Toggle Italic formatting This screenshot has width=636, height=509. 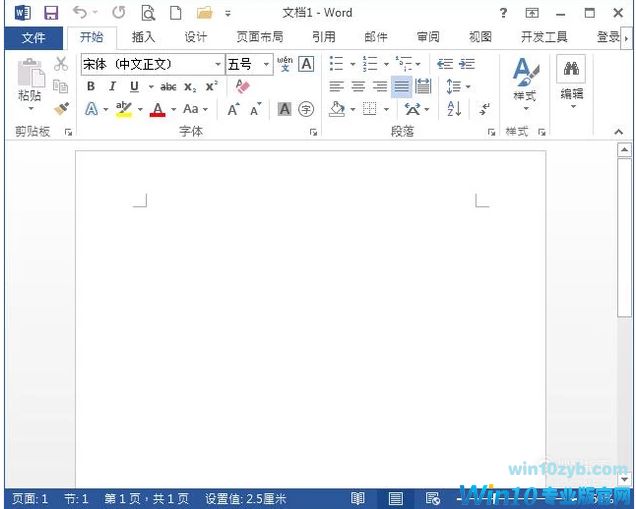click(112, 87)
